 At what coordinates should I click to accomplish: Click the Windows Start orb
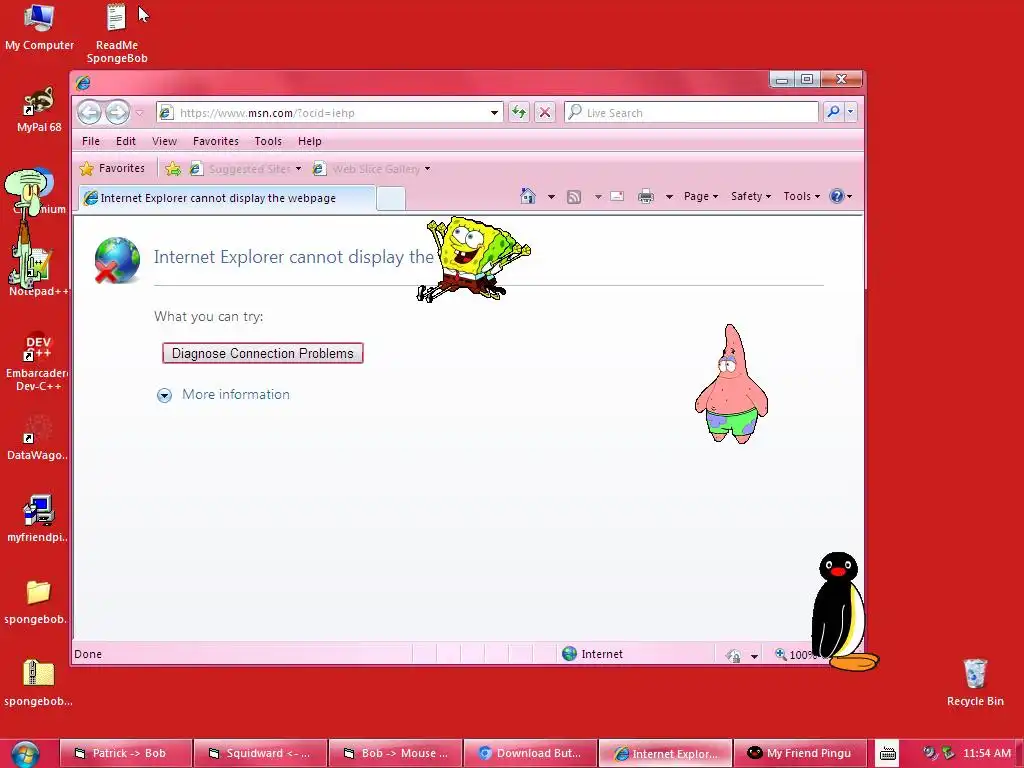[25, 754]
